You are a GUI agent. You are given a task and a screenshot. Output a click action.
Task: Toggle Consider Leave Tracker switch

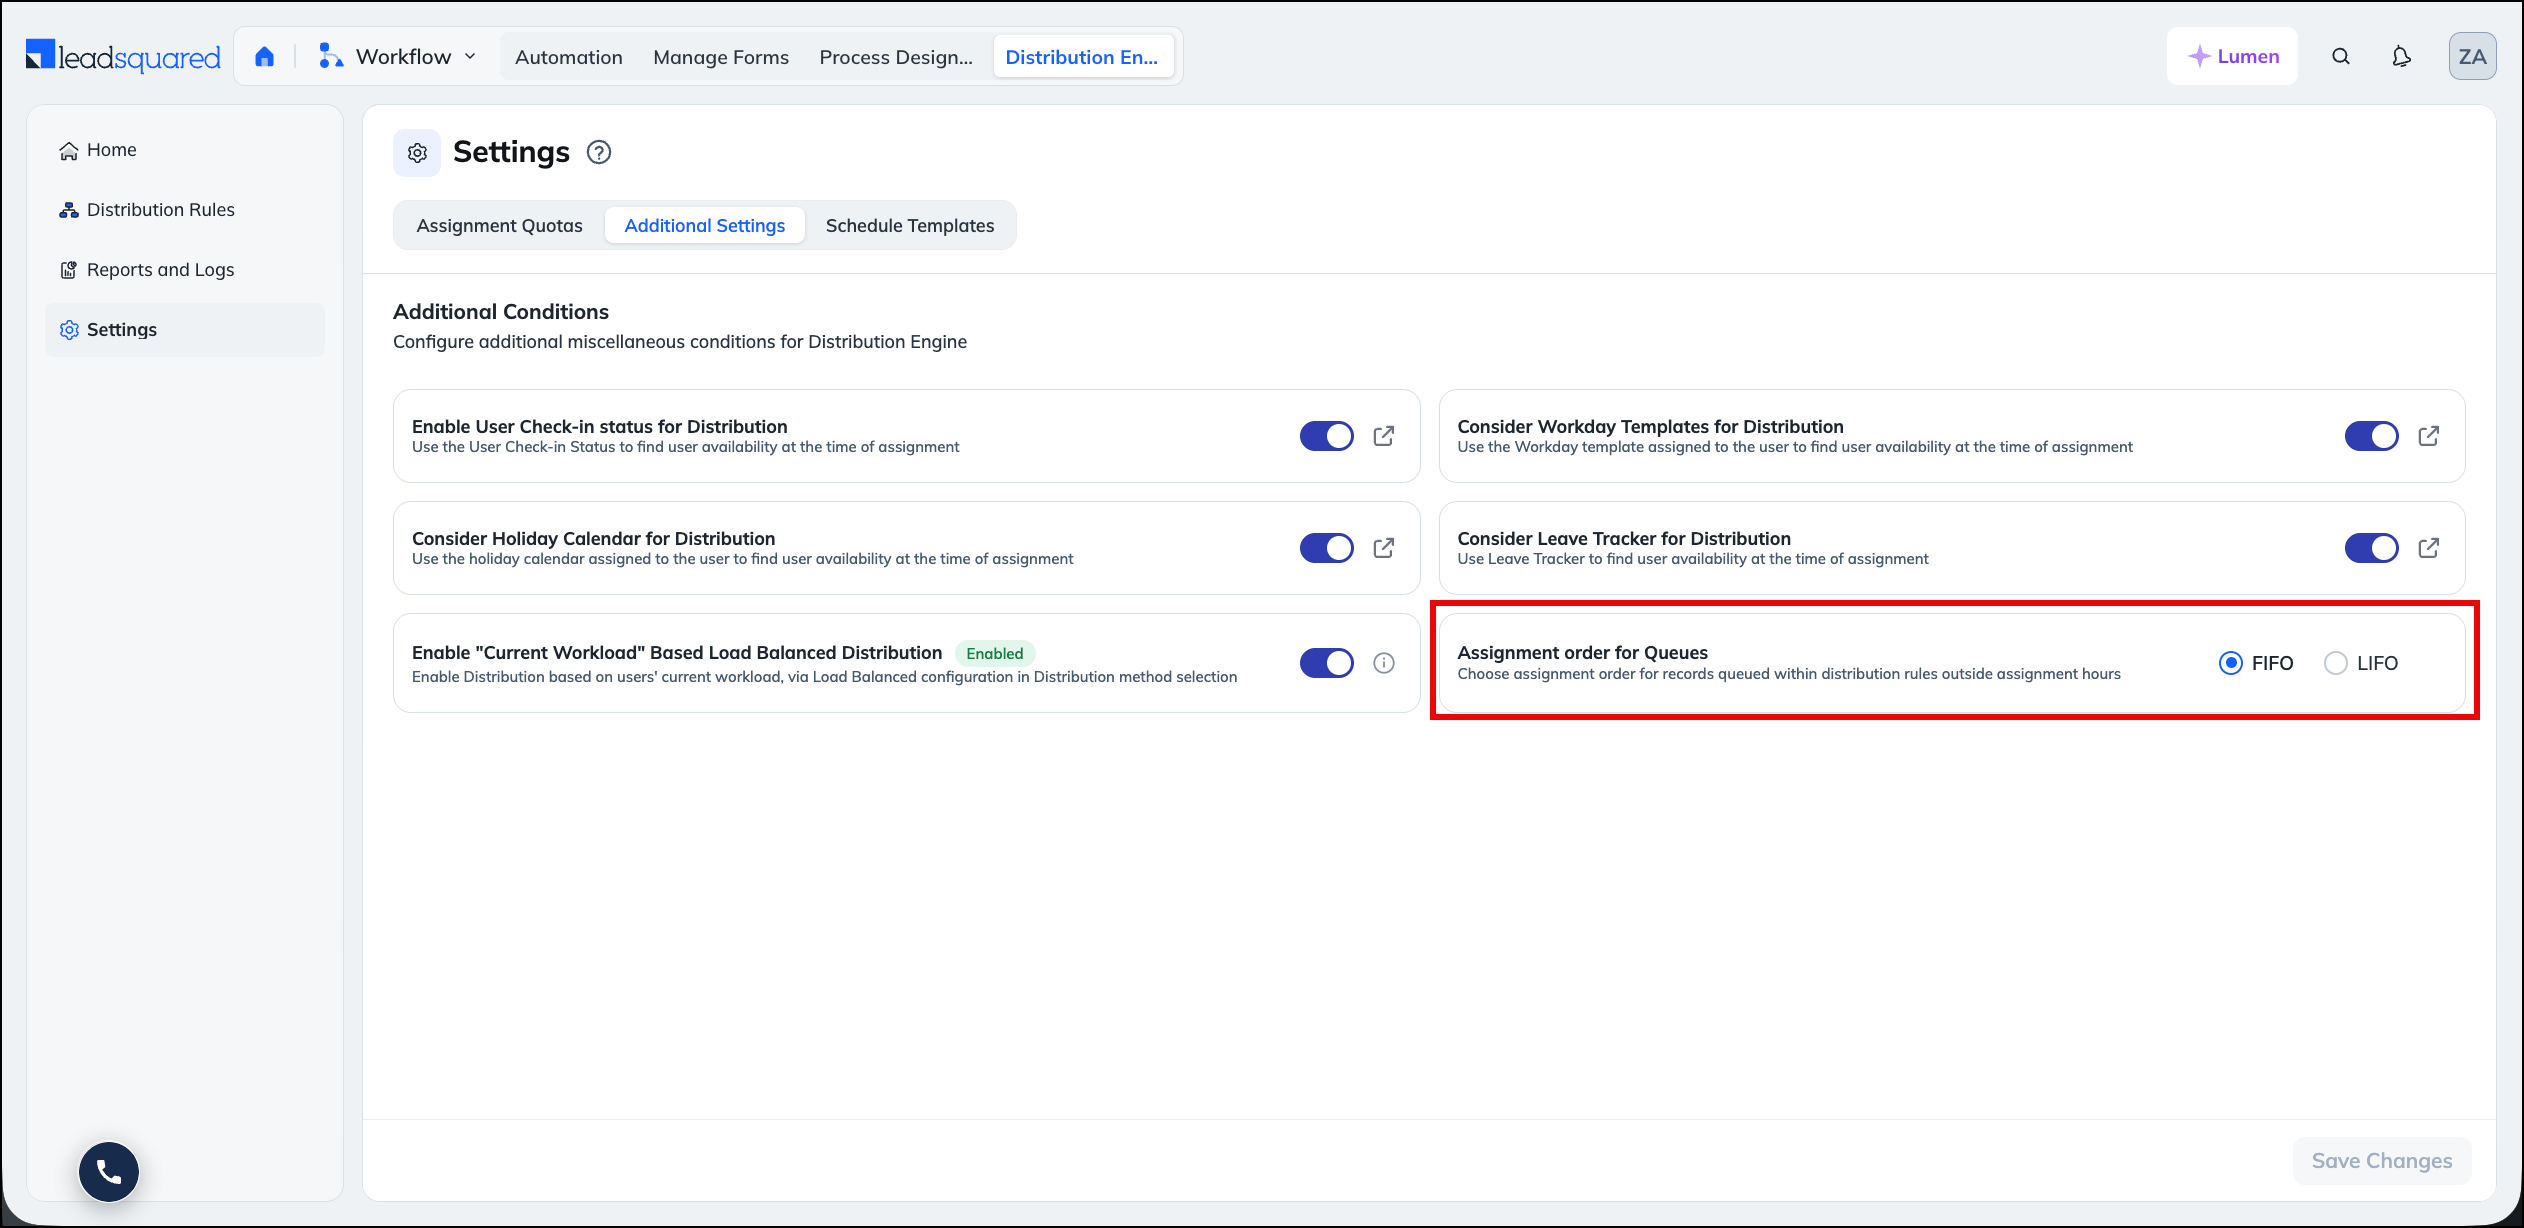coord(2371,548)
